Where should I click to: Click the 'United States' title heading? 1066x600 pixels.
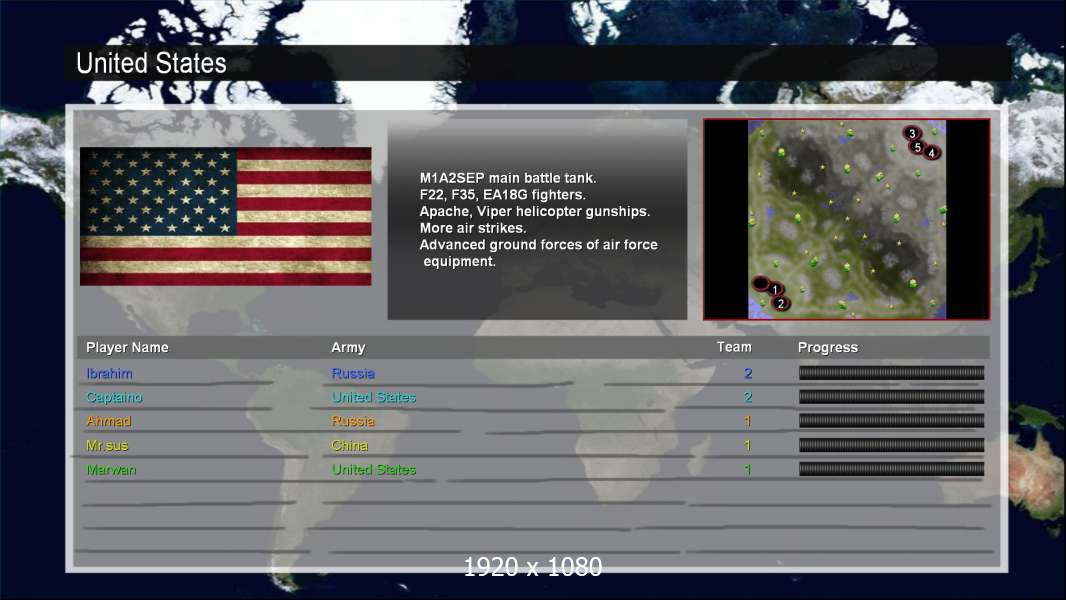[151, 63]
